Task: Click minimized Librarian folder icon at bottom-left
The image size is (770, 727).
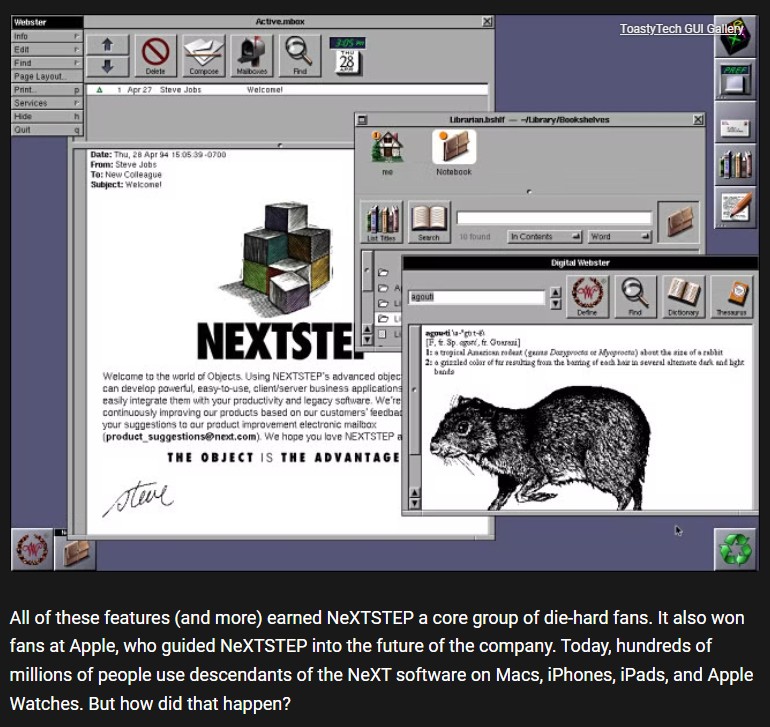Action: [75, 551]
